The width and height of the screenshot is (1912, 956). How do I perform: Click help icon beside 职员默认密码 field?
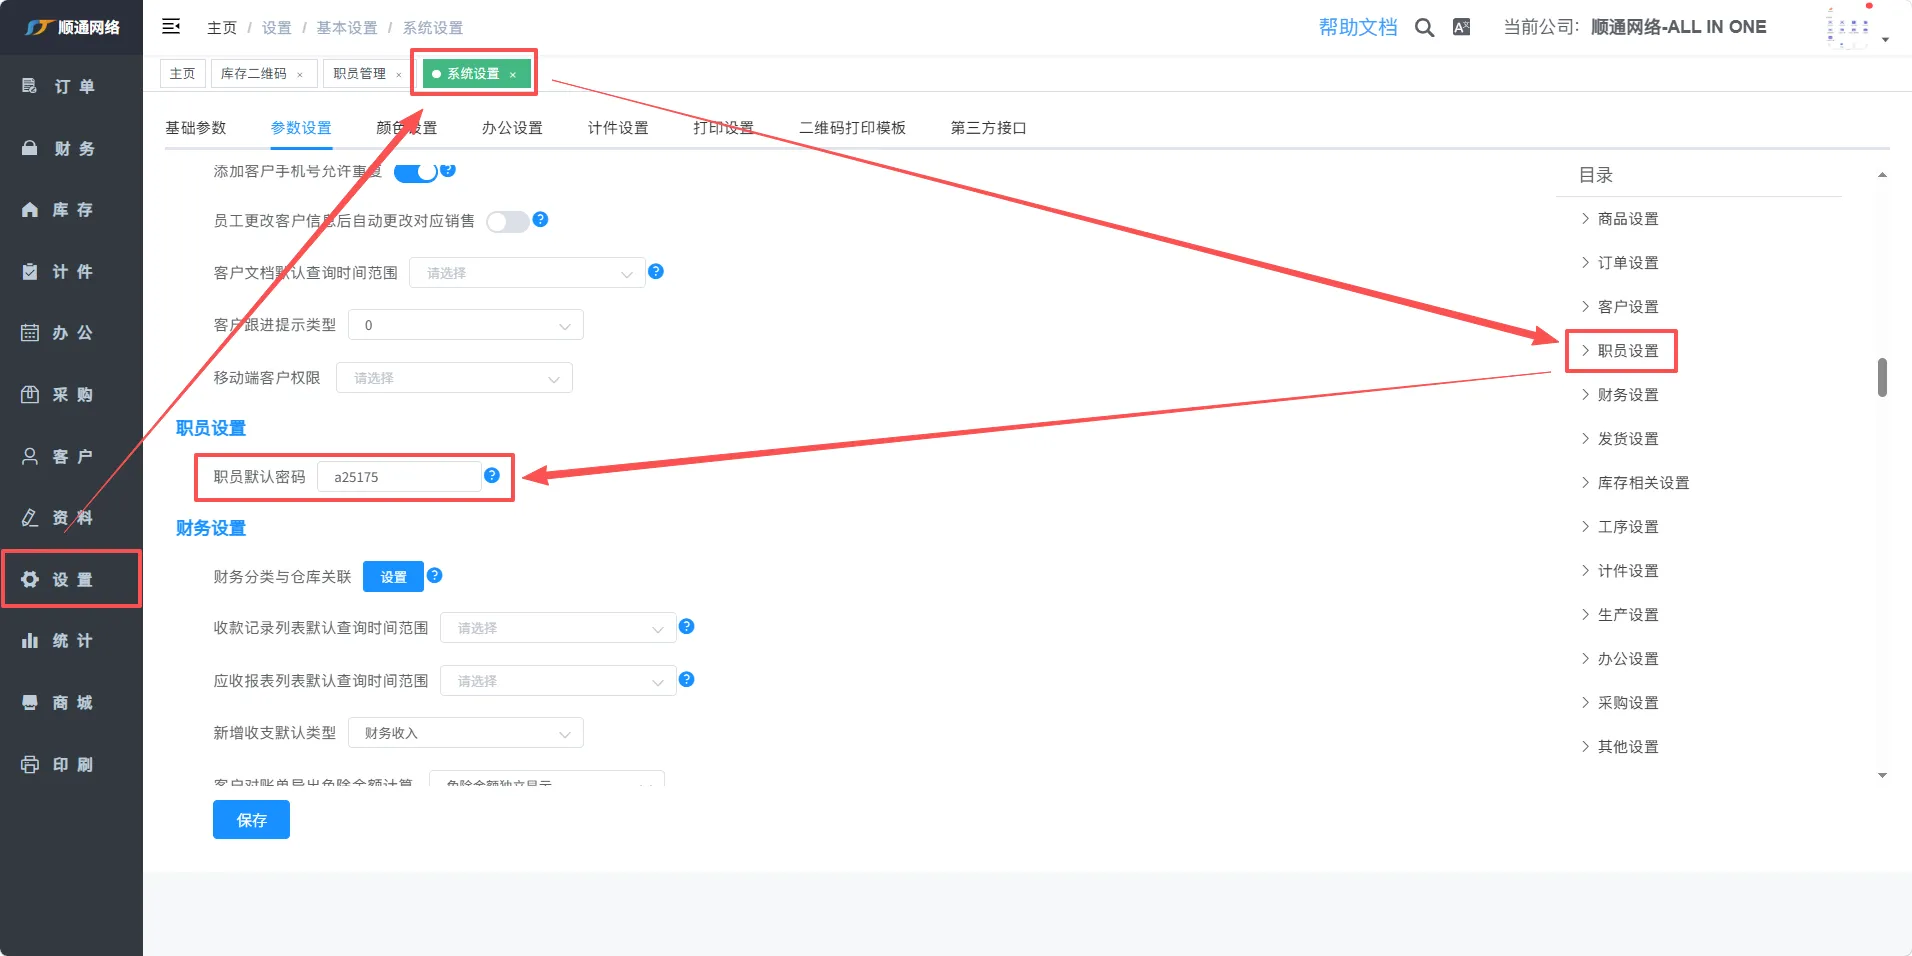pyautogui.click(x=492, y=476)
